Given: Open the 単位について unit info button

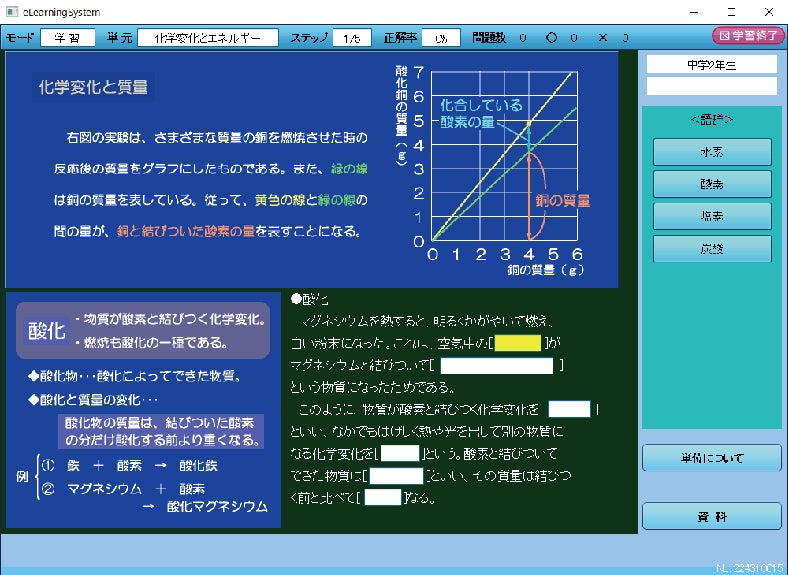Looking at the screenshot, I should 712,459.
